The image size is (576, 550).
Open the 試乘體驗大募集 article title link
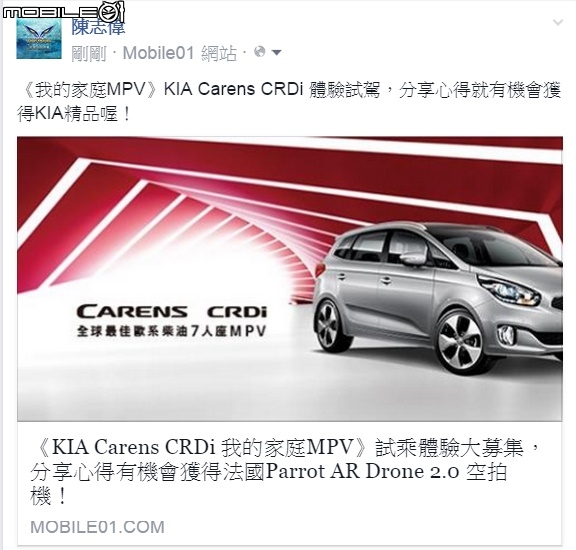click(x=285, y=471)
